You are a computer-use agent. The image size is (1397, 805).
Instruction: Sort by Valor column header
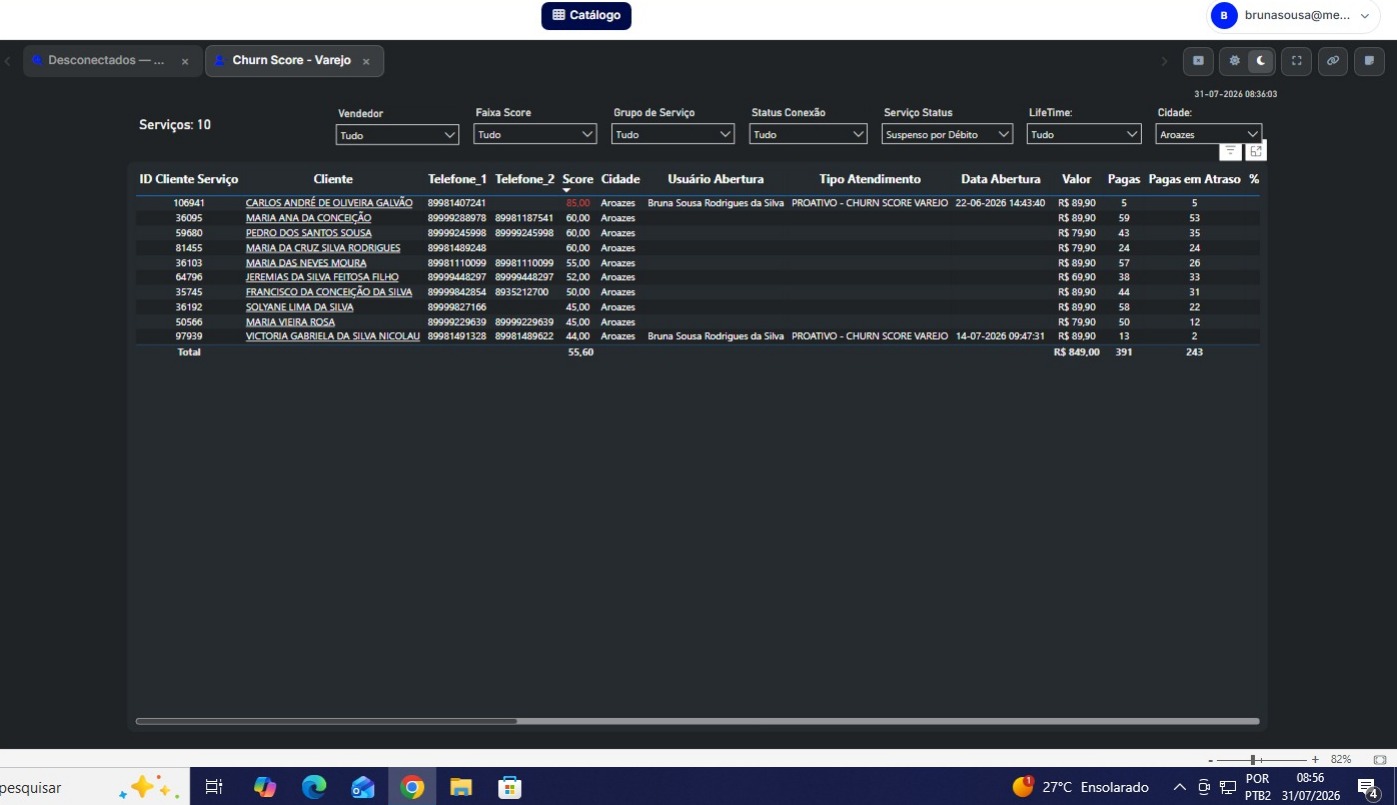1076,179
